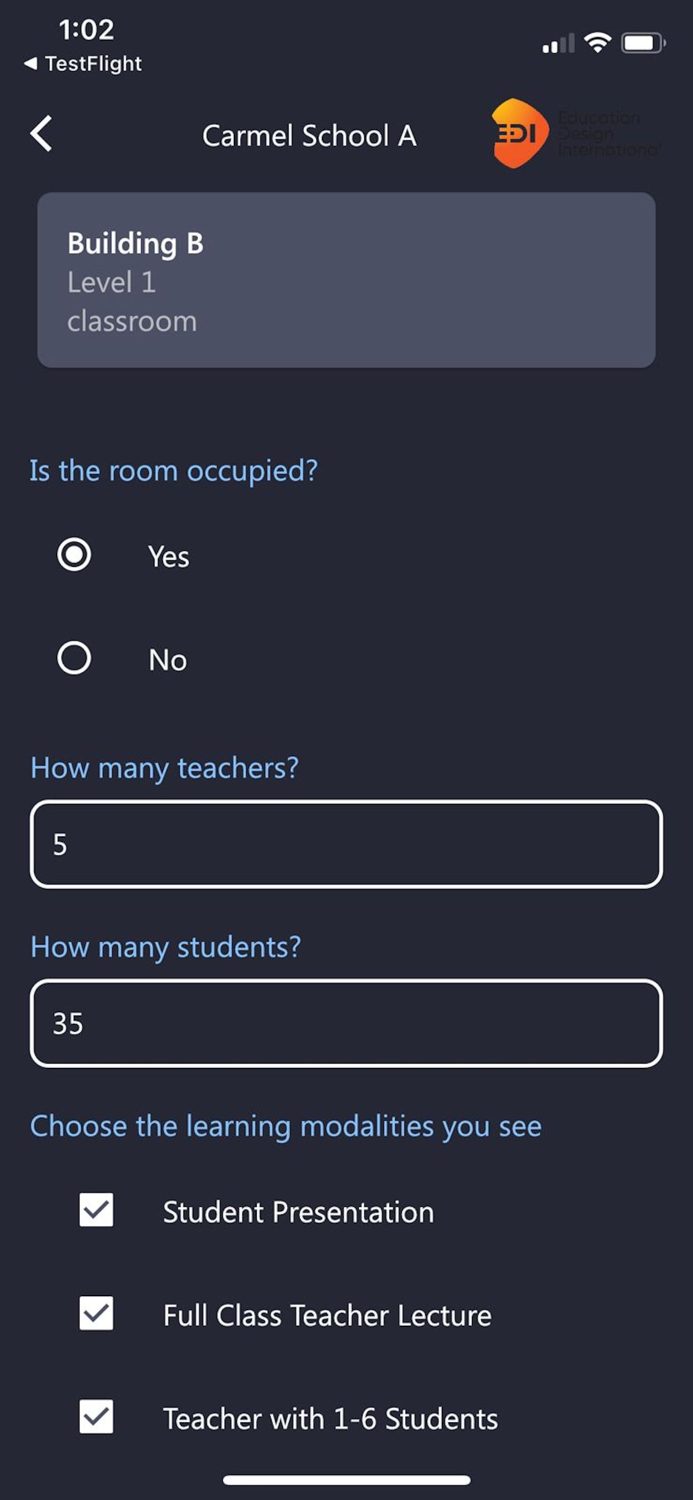This screenshot has width=693, height=1500.
Task: Select the Yes radio button
Action: pyautogui.click(x=74, y=555)
